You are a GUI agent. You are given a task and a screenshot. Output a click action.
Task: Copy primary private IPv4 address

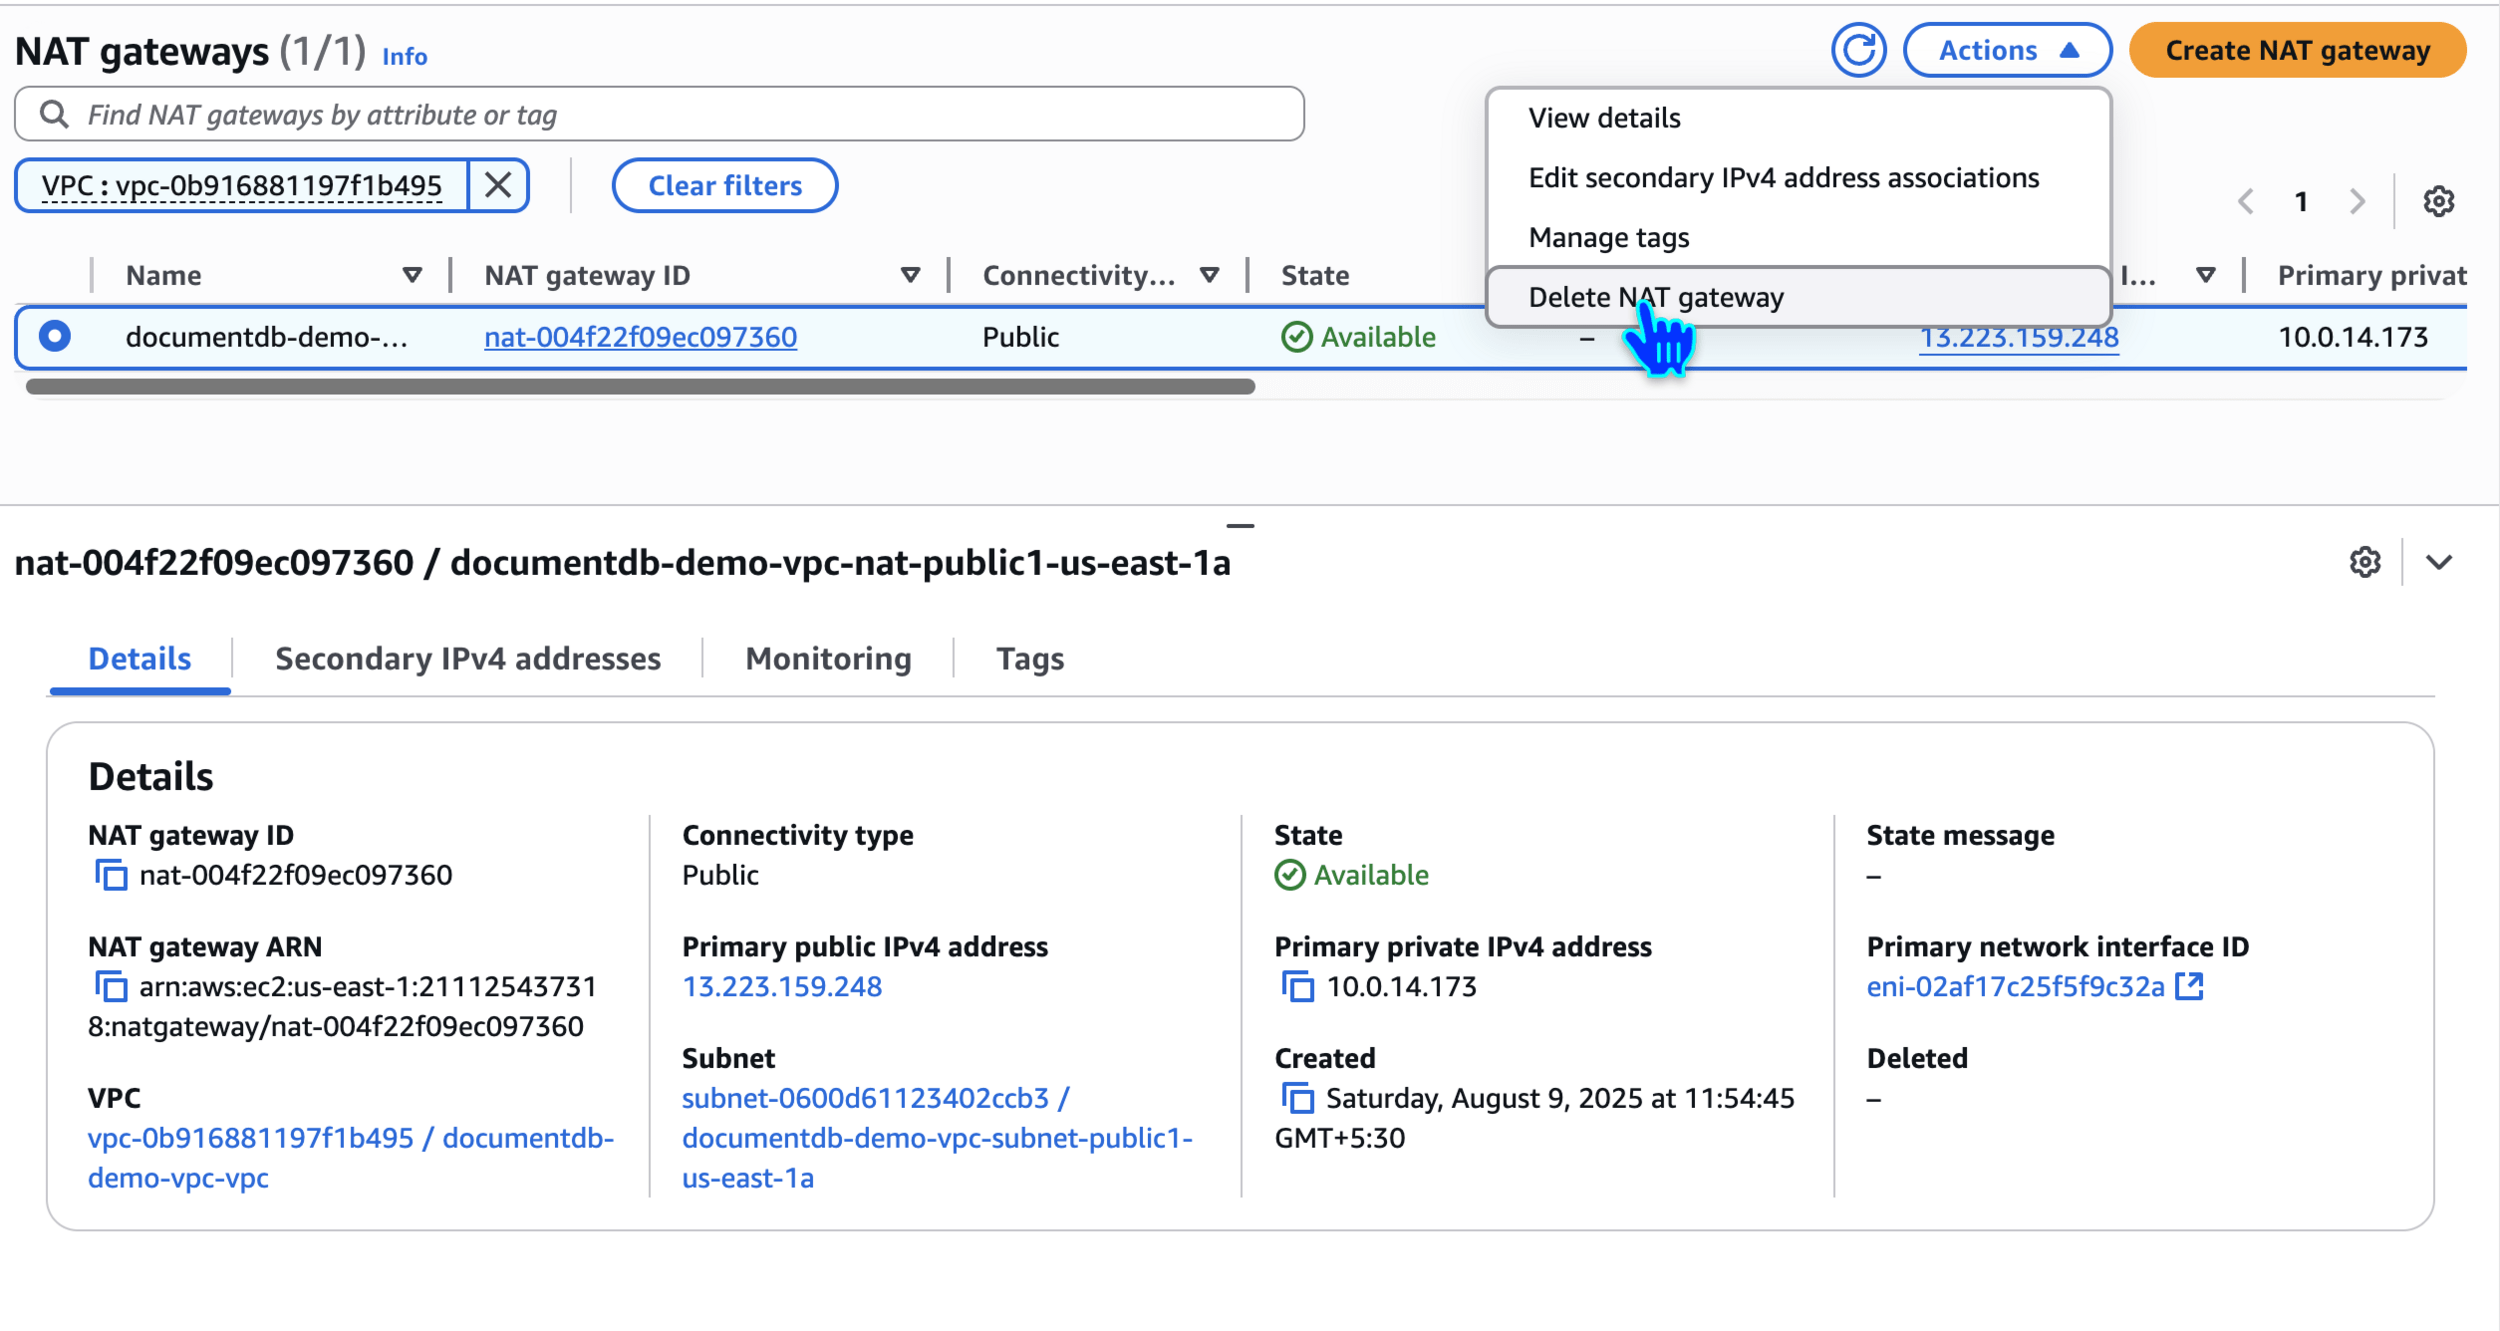[x=1298, y=987]
